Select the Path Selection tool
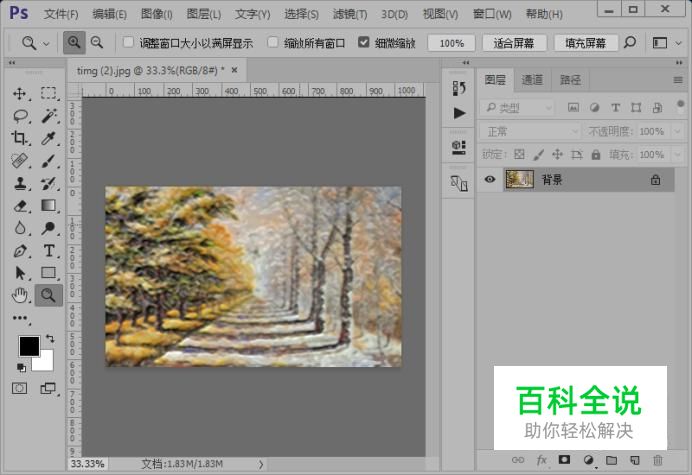This screenshot has height=475, width=692. point(20,273)
